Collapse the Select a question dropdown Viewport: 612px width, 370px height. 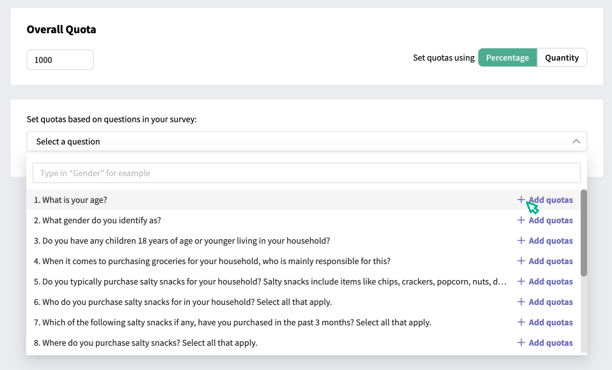click(x=307, y=141)
